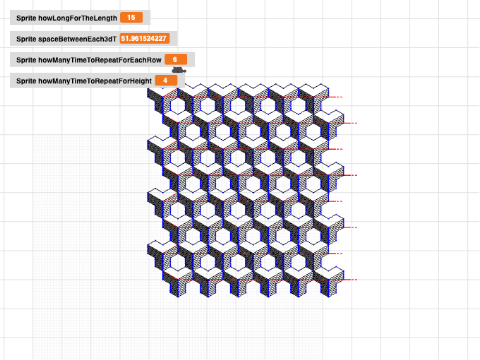Click the small sprite below the value 6 readout

pos(179,70)
